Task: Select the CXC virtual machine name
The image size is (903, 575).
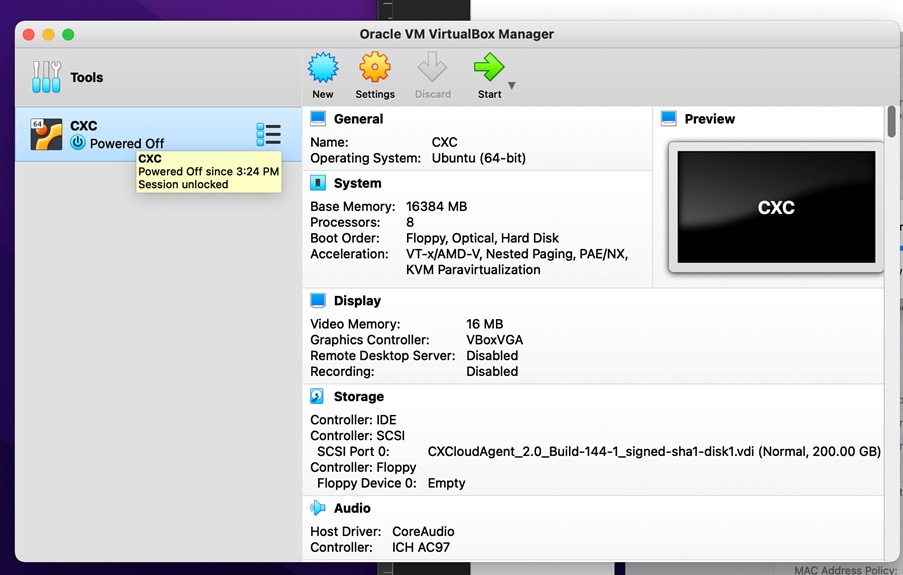Action: click(84, 126)
